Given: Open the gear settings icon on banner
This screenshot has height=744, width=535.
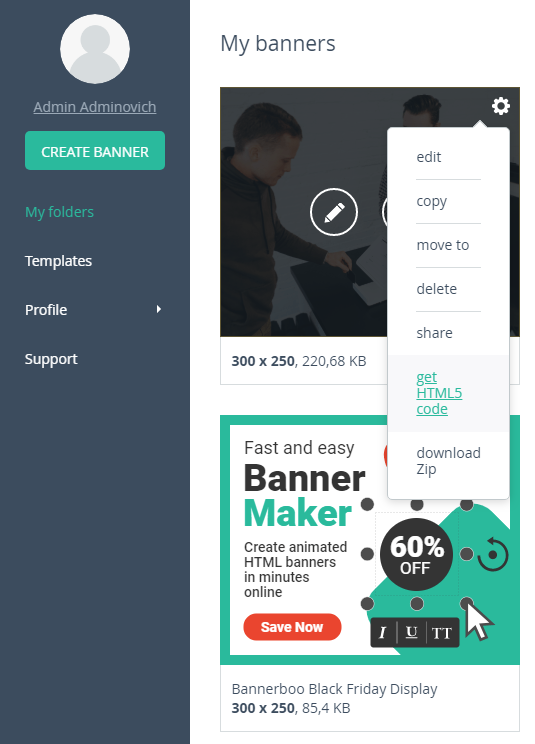Looking at the screenshot, I should (500, 106).
